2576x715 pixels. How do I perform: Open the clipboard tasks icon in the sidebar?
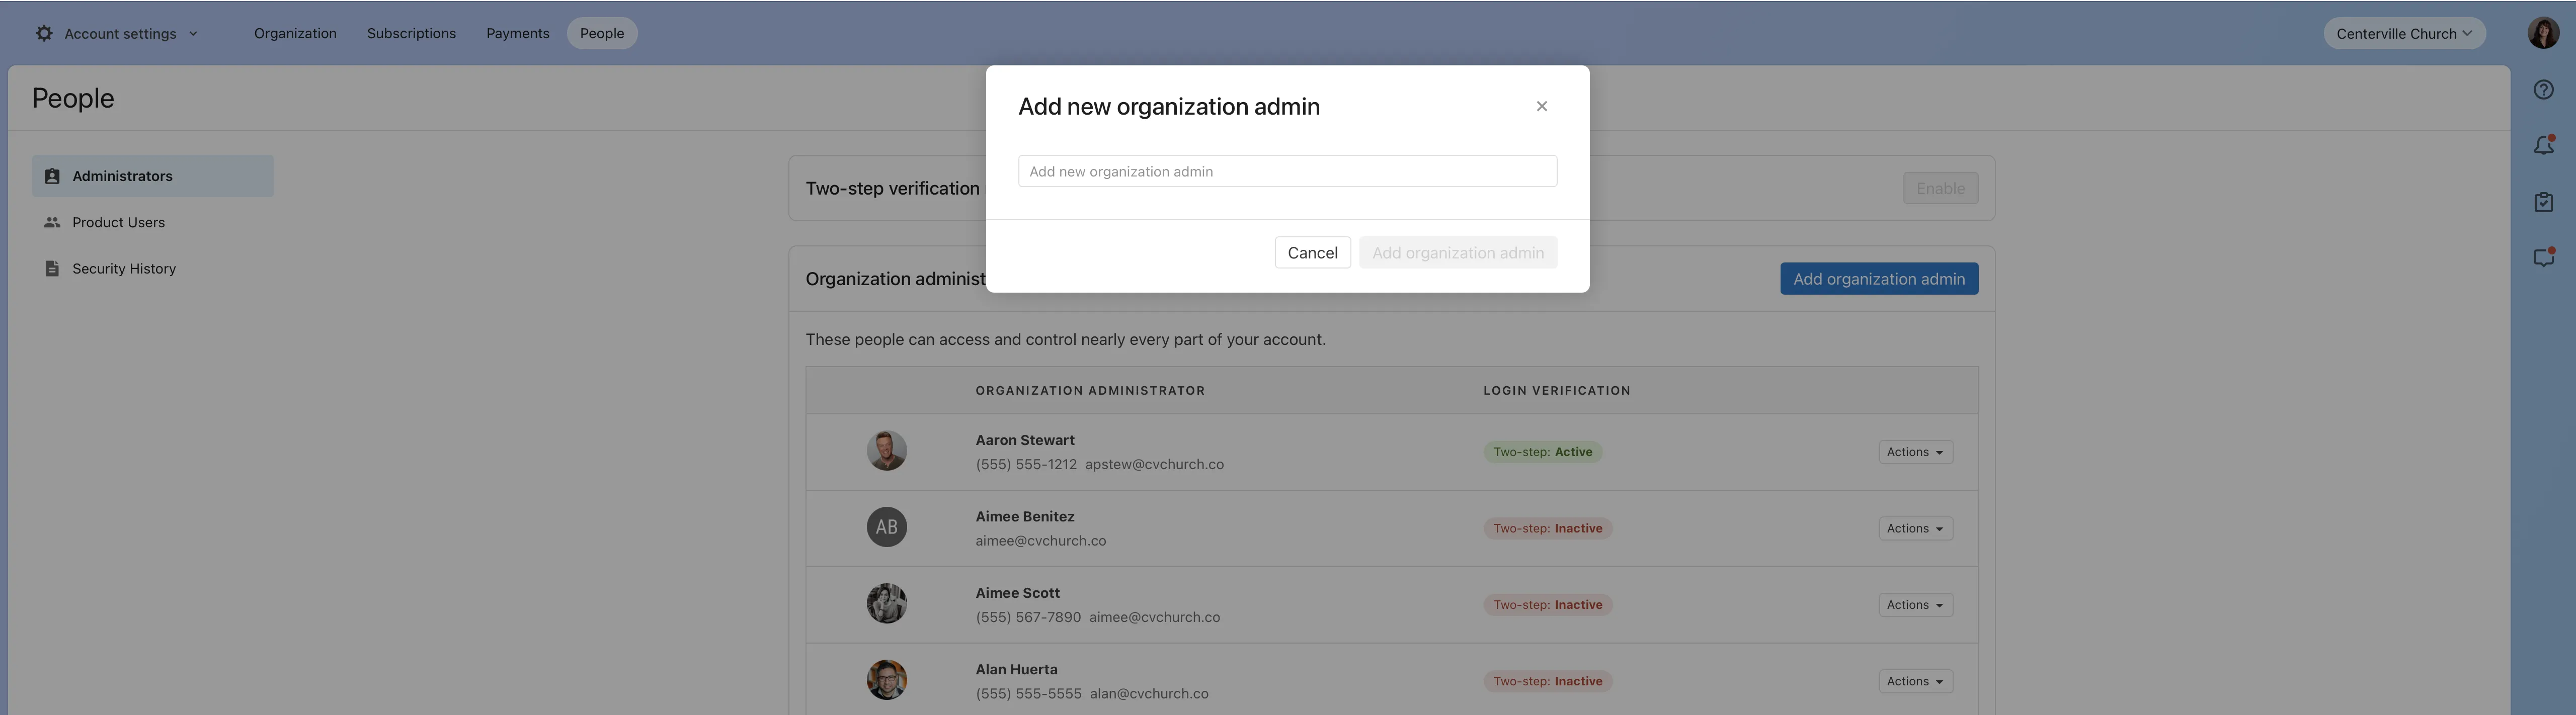click(2544, 201)
